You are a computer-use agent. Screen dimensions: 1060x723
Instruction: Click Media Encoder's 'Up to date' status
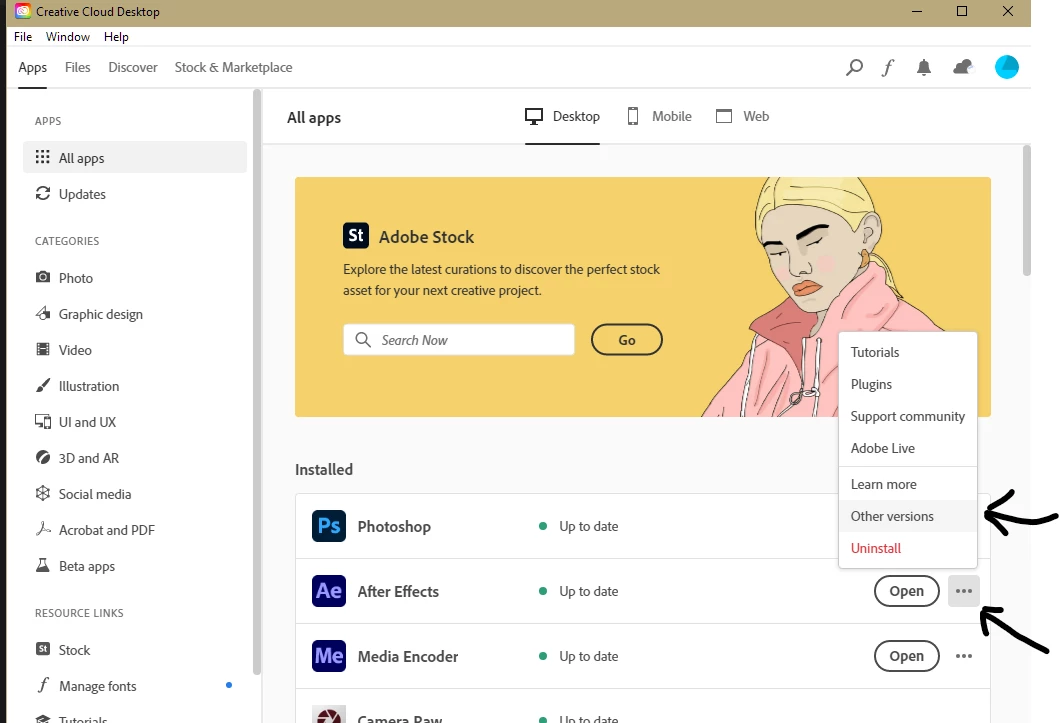coord(588,656)
